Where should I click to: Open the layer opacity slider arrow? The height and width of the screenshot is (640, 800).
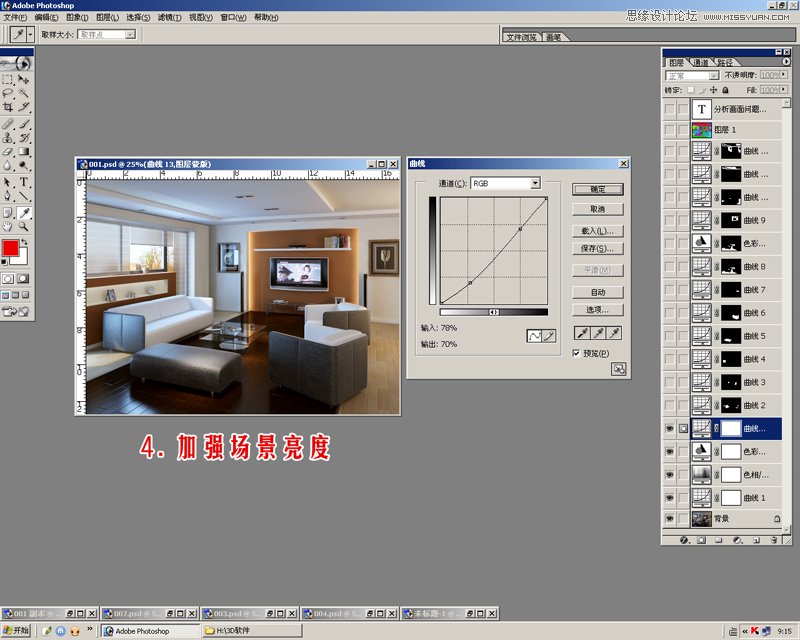784,75
